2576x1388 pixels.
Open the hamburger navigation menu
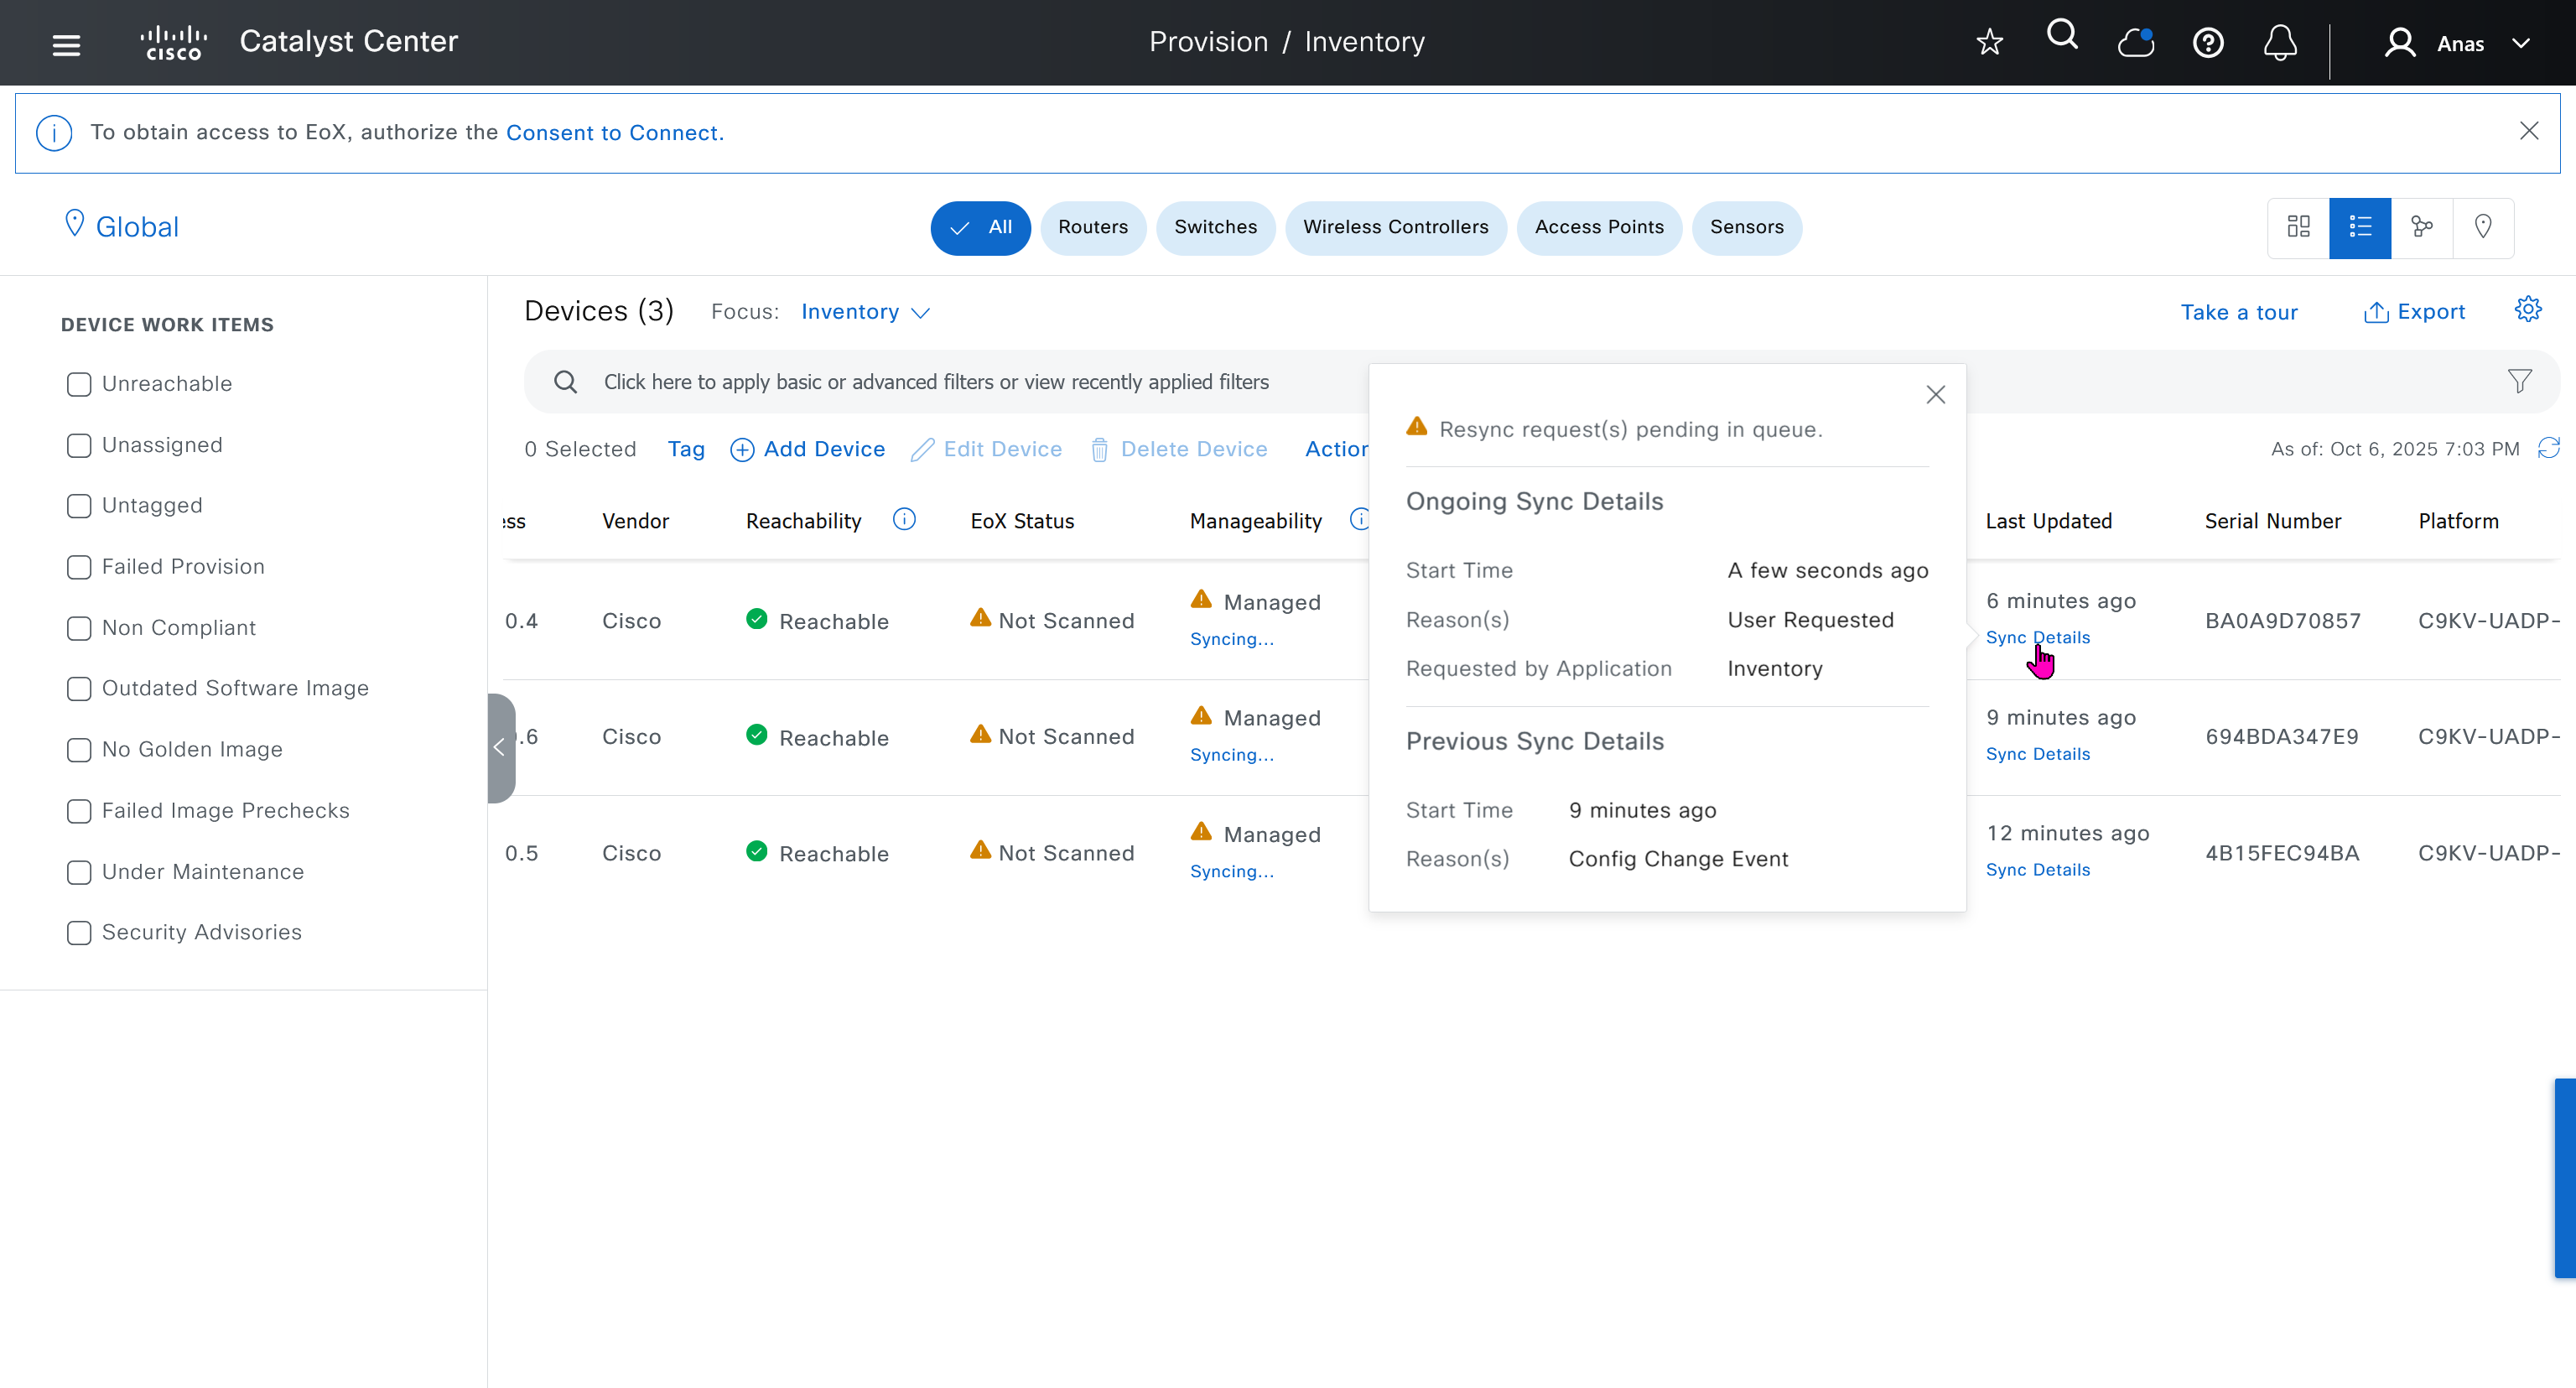coord(66,44)
